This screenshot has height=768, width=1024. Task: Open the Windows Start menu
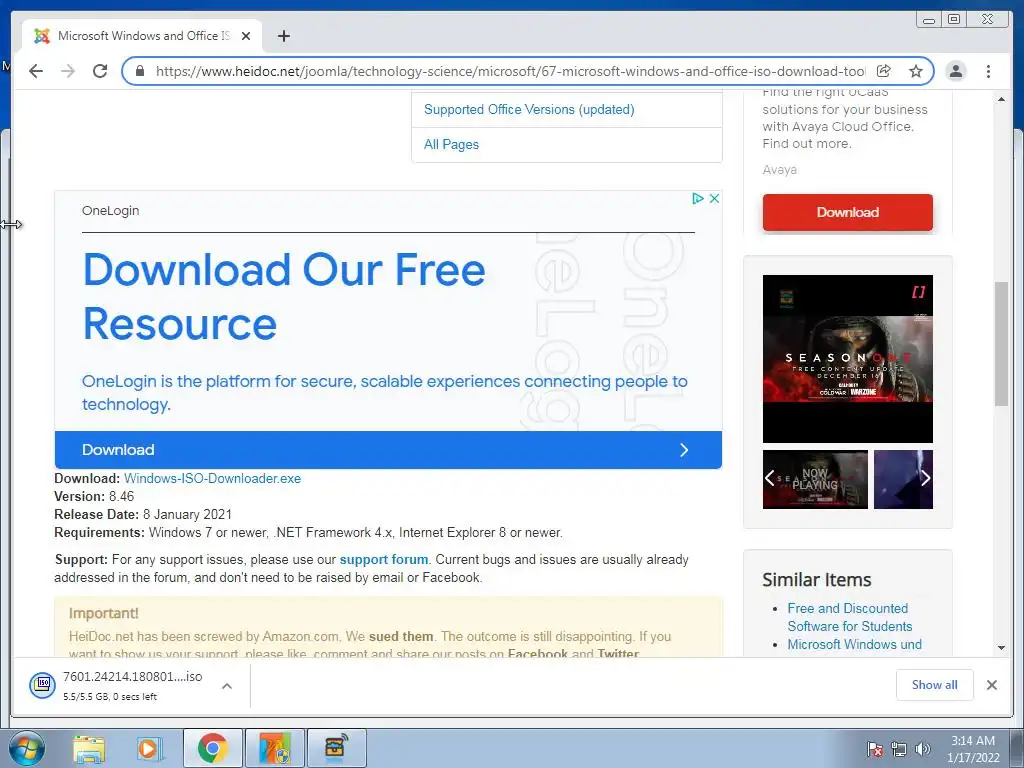click(27, 748)
